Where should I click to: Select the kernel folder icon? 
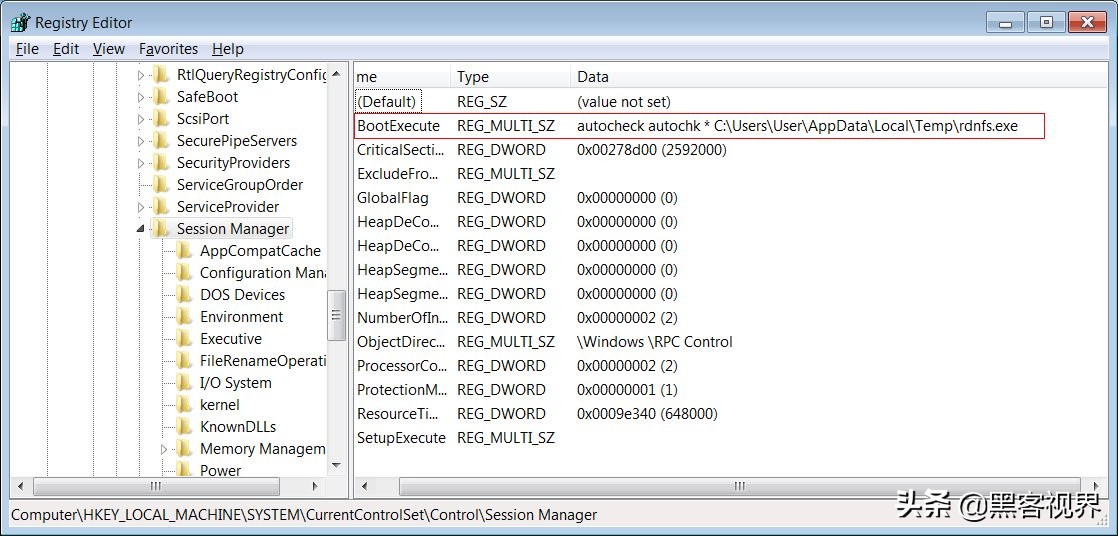click(x=184, y=405)
